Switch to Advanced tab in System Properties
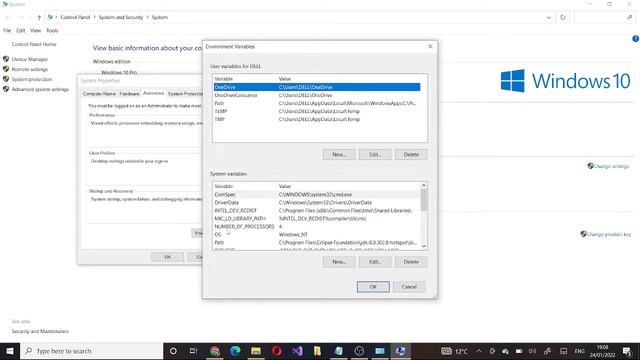Viewport: 640px width, 360px height. [x=153, y=93]
